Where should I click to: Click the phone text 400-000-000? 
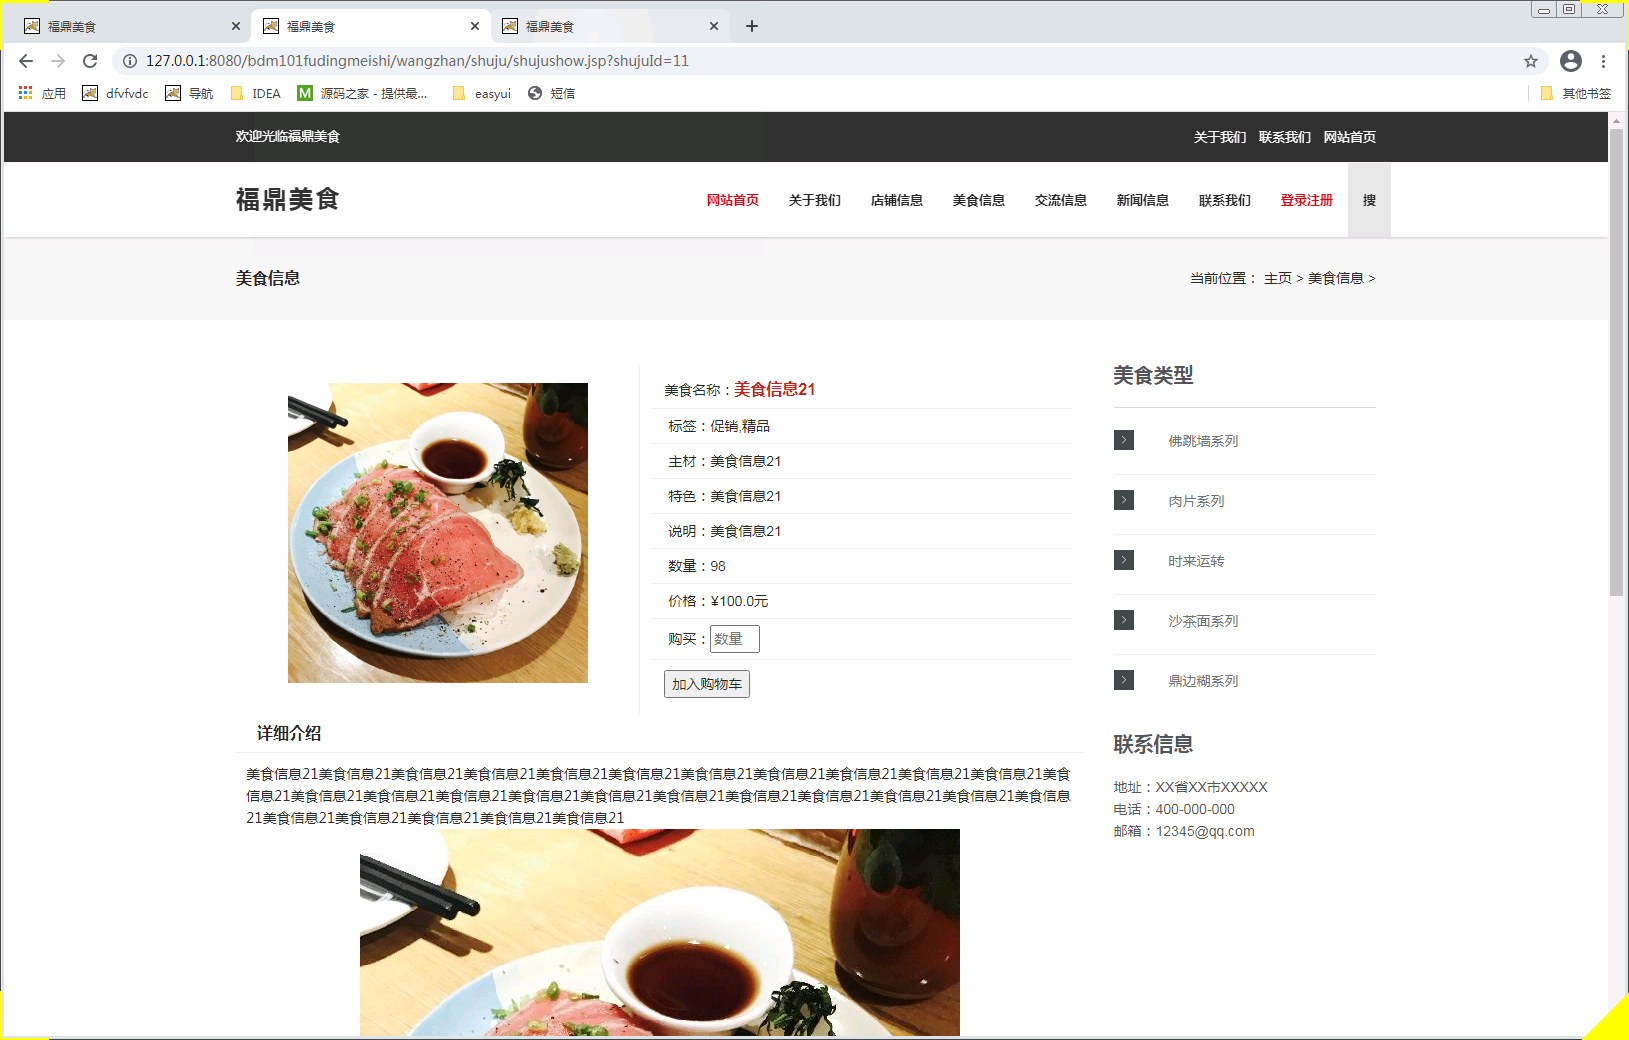click(x=1195, y=809)
